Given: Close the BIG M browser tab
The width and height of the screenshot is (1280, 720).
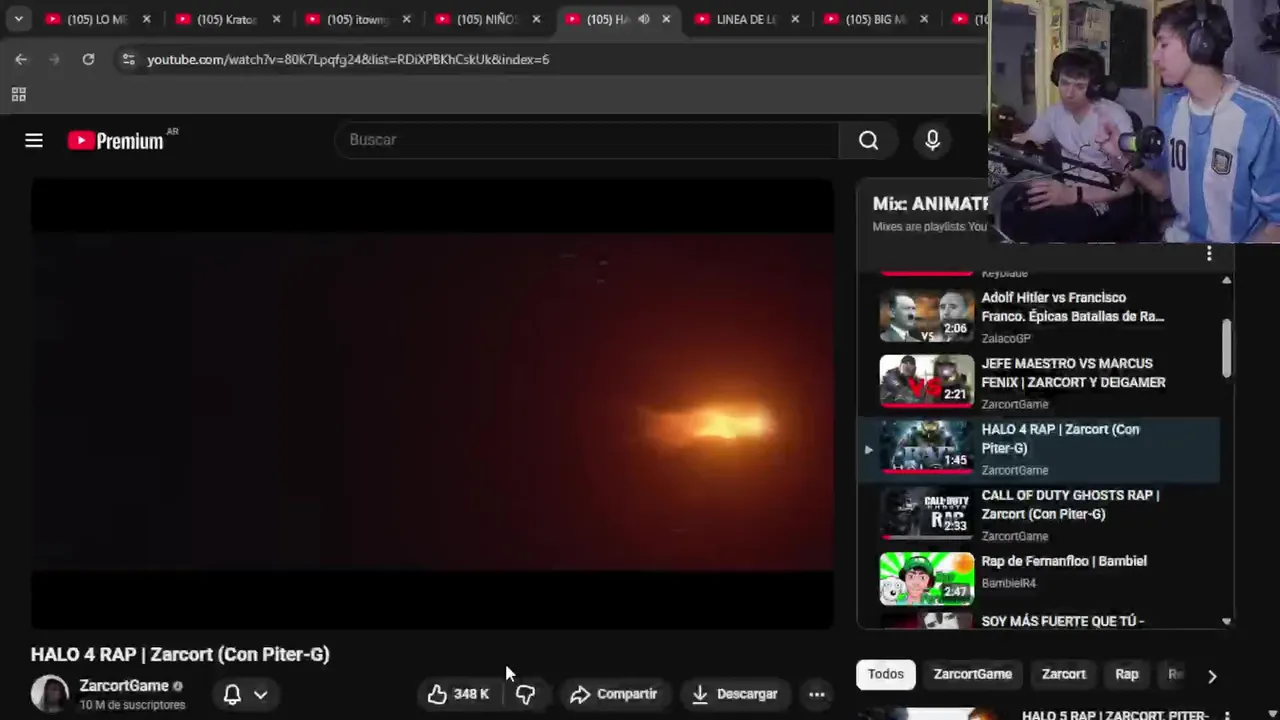Looking at the screenshot, I should [924, 19].
